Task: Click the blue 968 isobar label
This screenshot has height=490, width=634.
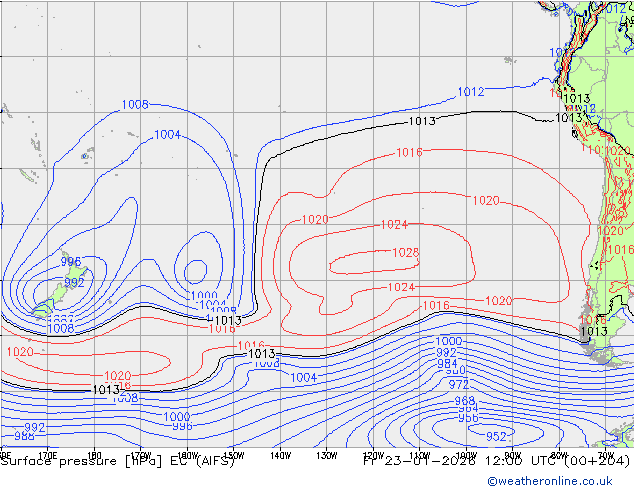Action: 465,401
